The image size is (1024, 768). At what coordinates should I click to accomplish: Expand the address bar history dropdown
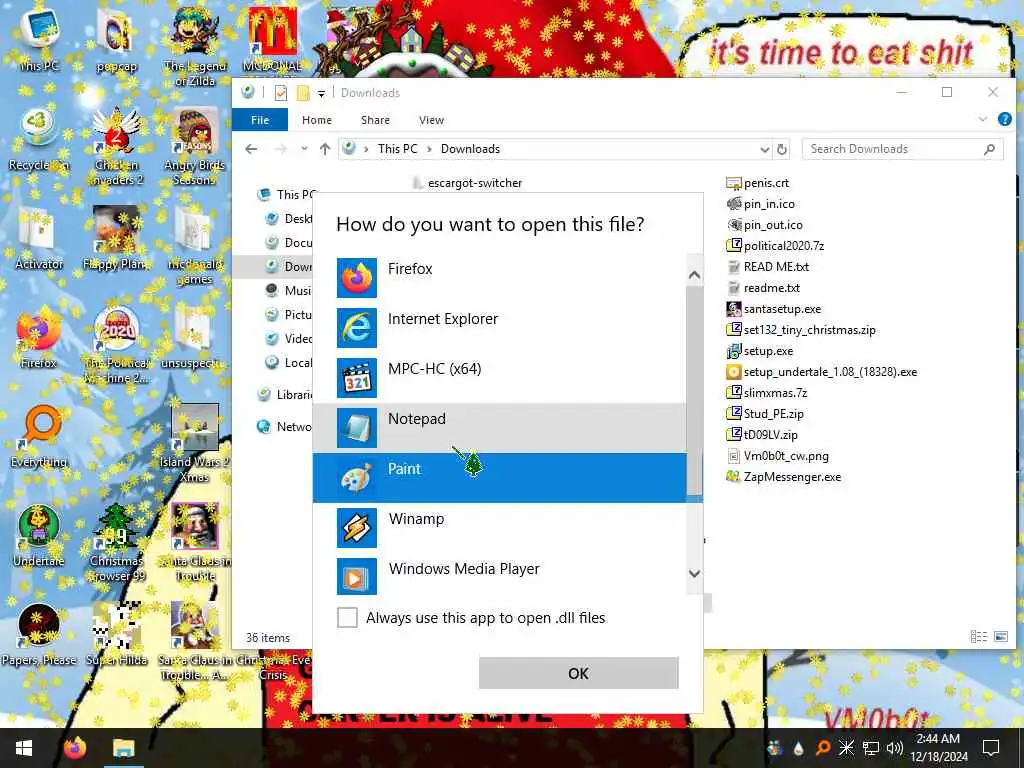click(765, 150)
